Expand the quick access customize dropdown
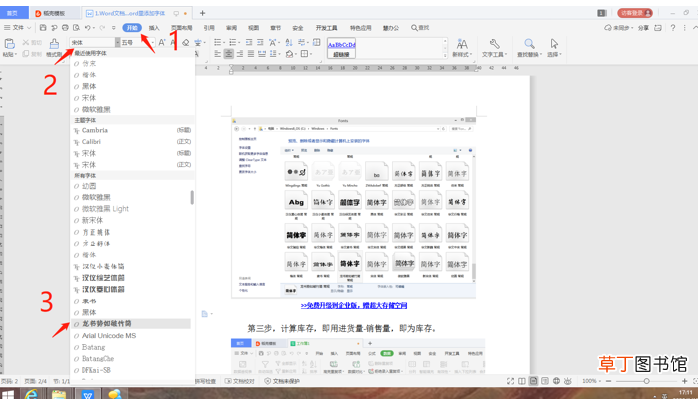Image resolution: width=698 pixels, height=399 pixels. coord(114,28)
